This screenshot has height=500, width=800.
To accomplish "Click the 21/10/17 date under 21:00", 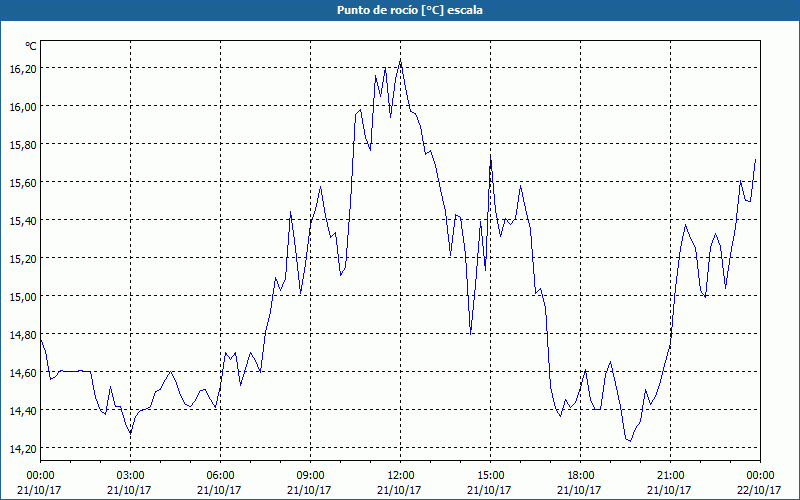I will pyautogui.click(x=669, y=490).
